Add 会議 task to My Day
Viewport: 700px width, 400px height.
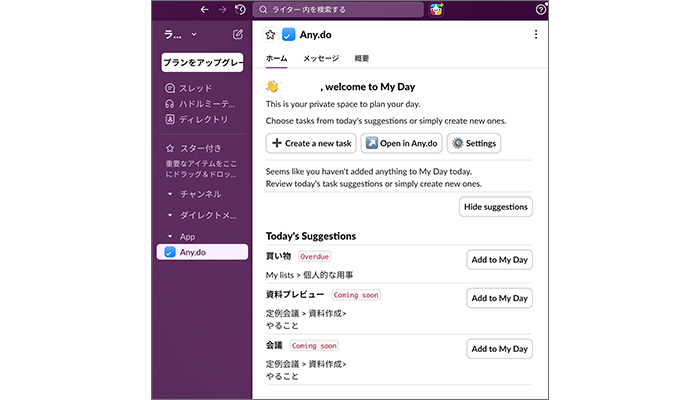[x=500, y=349]
